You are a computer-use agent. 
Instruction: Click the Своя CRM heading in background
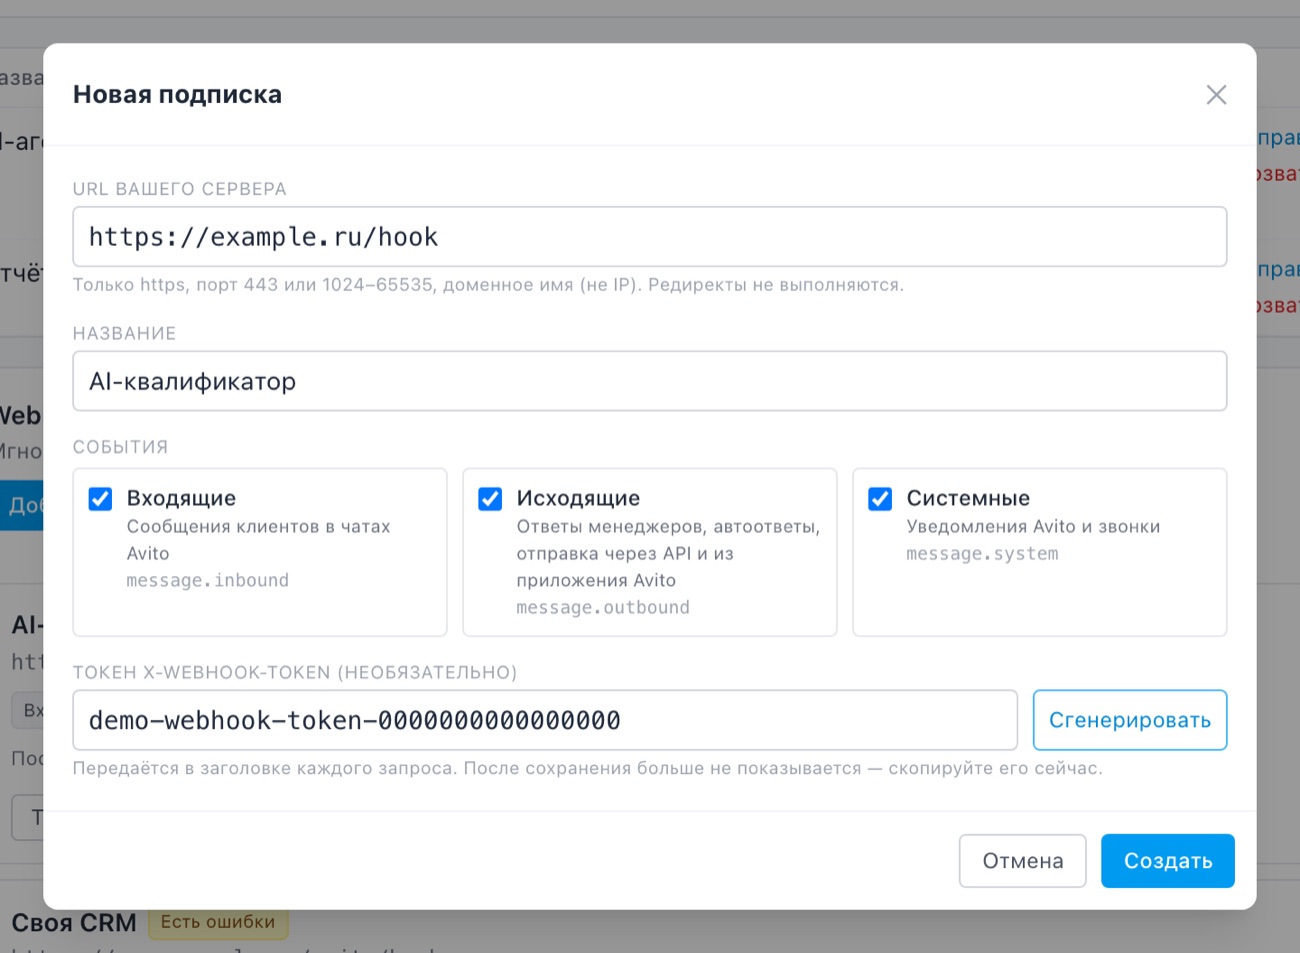point(74,923)
